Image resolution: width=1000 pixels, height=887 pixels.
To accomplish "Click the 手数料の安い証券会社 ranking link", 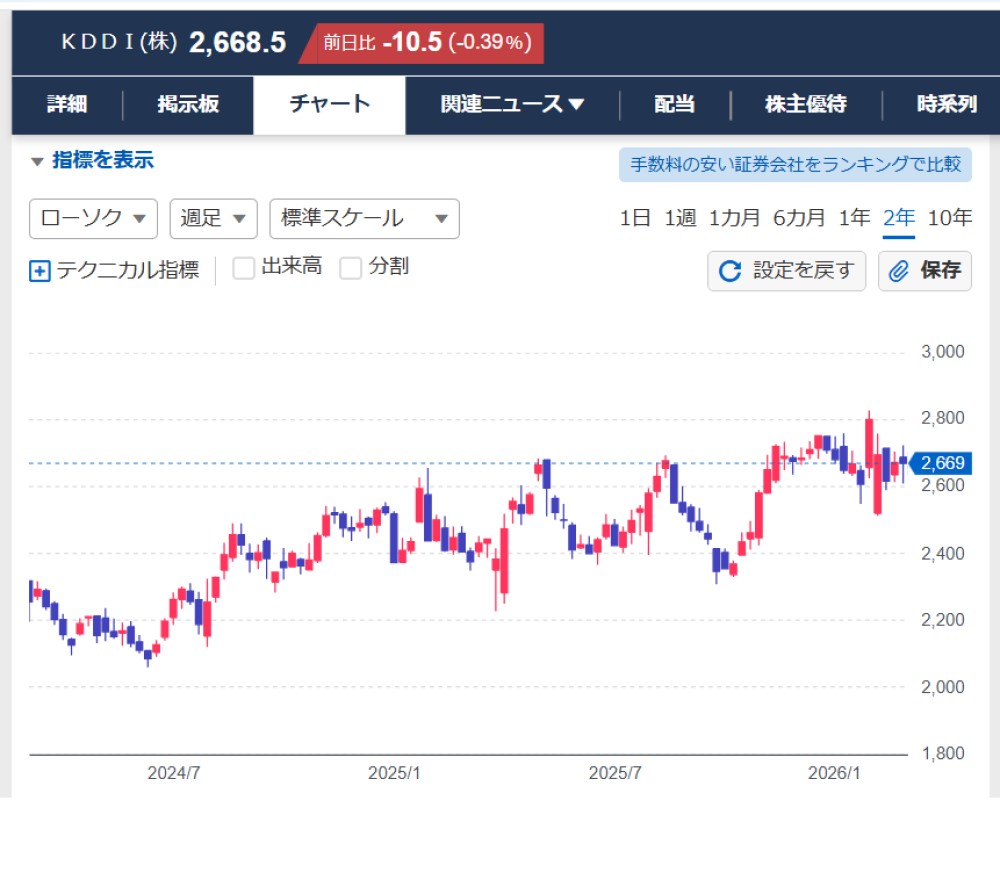I will pos(795,164).
